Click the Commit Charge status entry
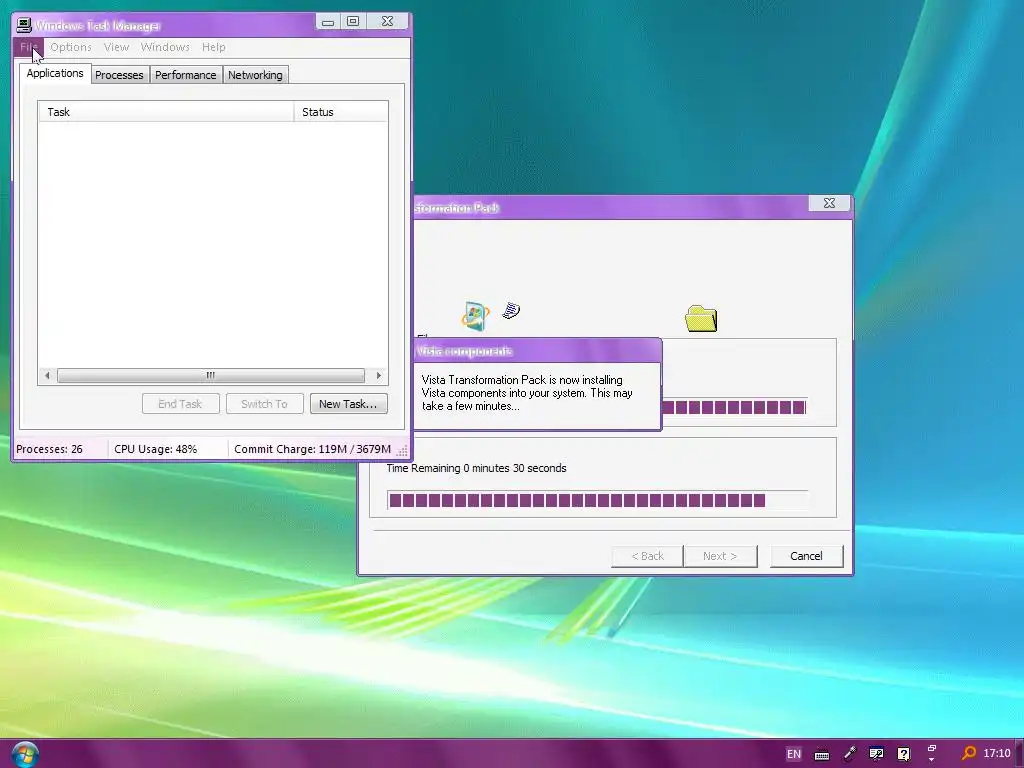Viewport: 1024px width, 768px height. coord(312,449)
